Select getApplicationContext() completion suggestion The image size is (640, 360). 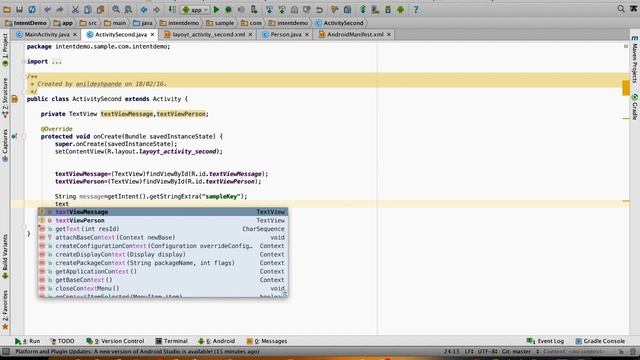[163, 271]
